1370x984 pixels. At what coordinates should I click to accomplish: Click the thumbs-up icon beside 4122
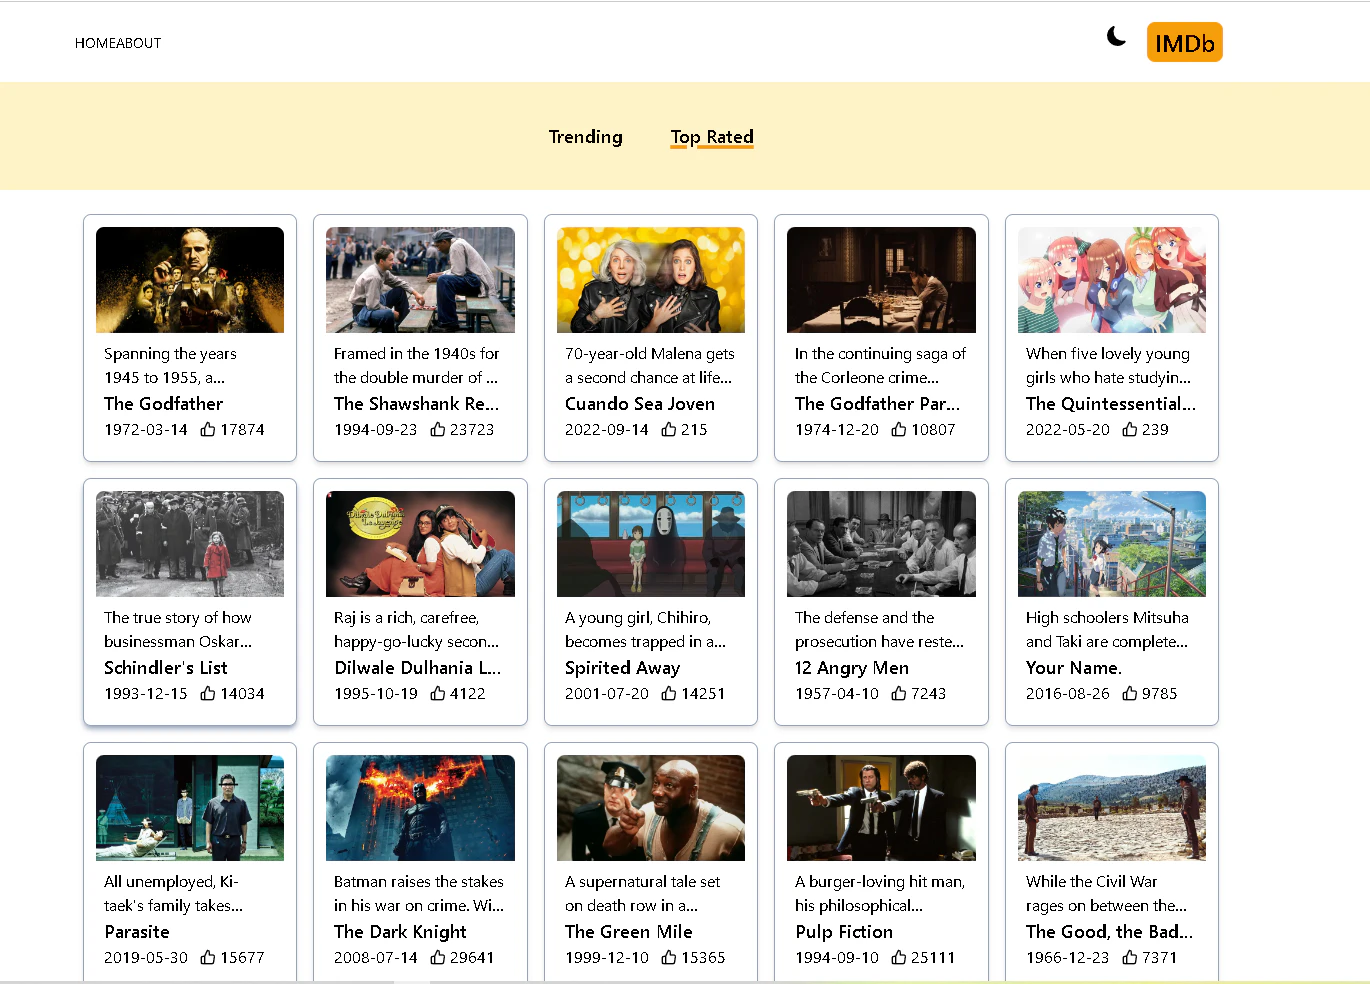click(x=438, y=693)
